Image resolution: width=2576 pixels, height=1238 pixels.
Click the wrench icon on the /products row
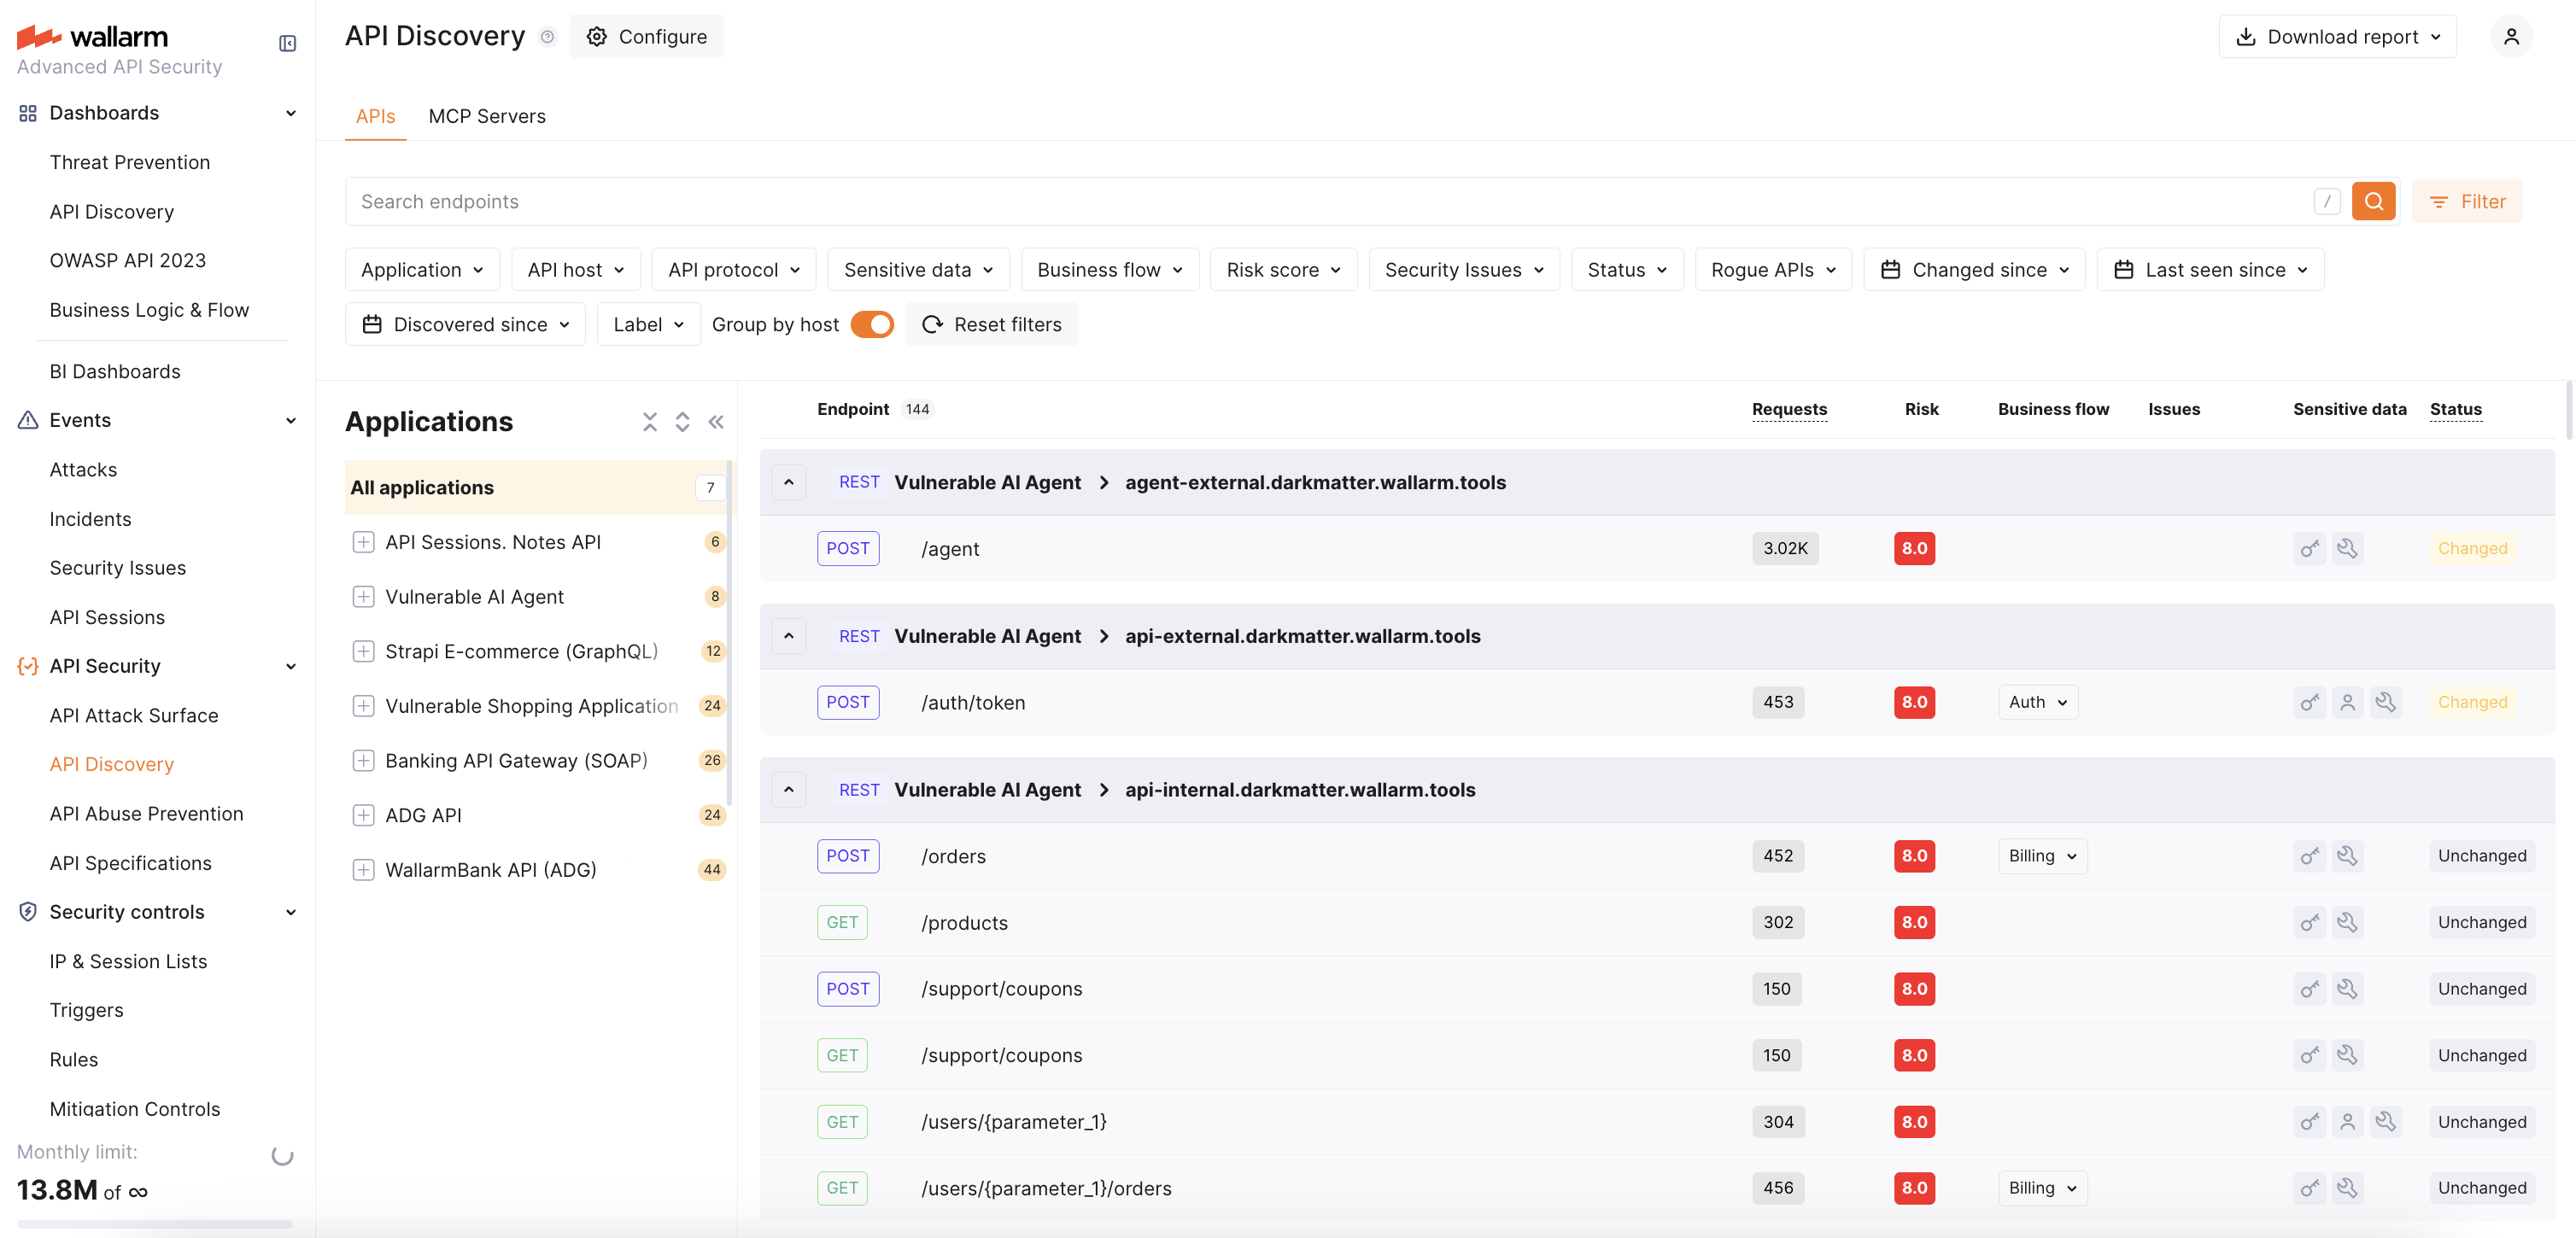coord(2348,922)
